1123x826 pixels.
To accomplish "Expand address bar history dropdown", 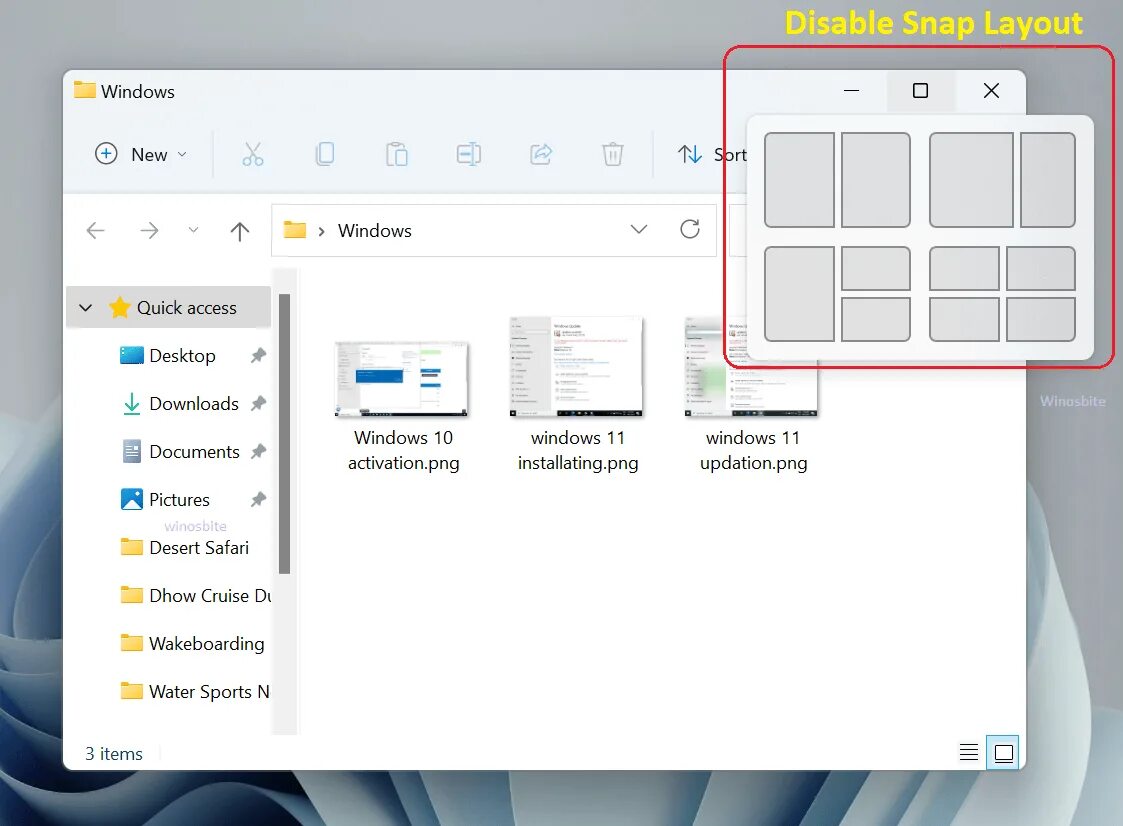I will tap(639, 229).
